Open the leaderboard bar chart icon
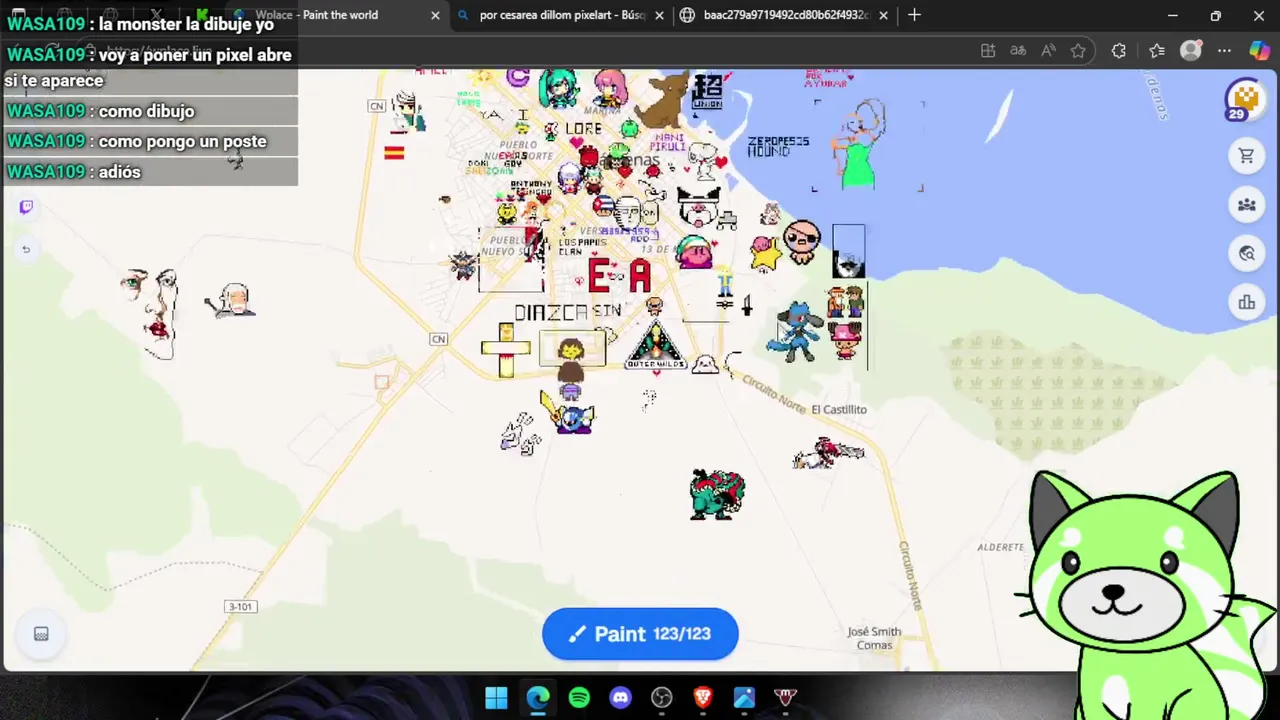 pyautogui.click(x=1246, y=303)
